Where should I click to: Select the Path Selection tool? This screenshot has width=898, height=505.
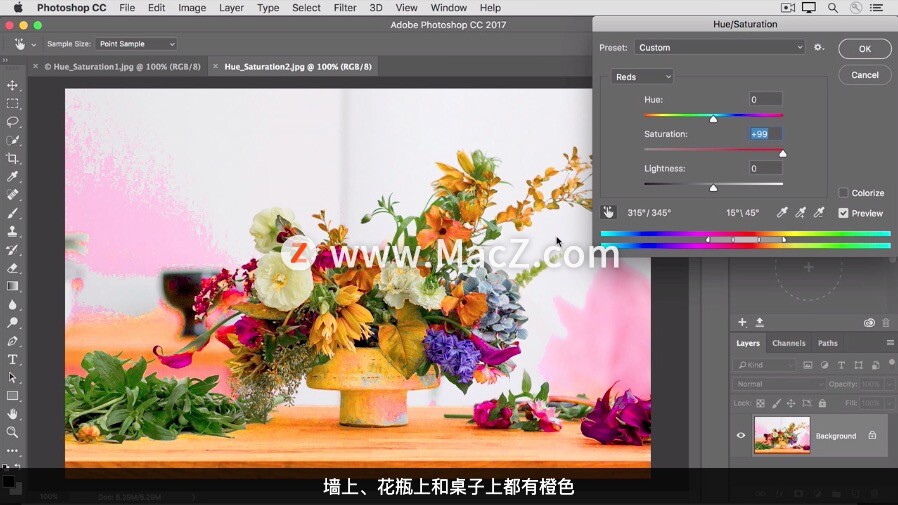tap(12, 378)
